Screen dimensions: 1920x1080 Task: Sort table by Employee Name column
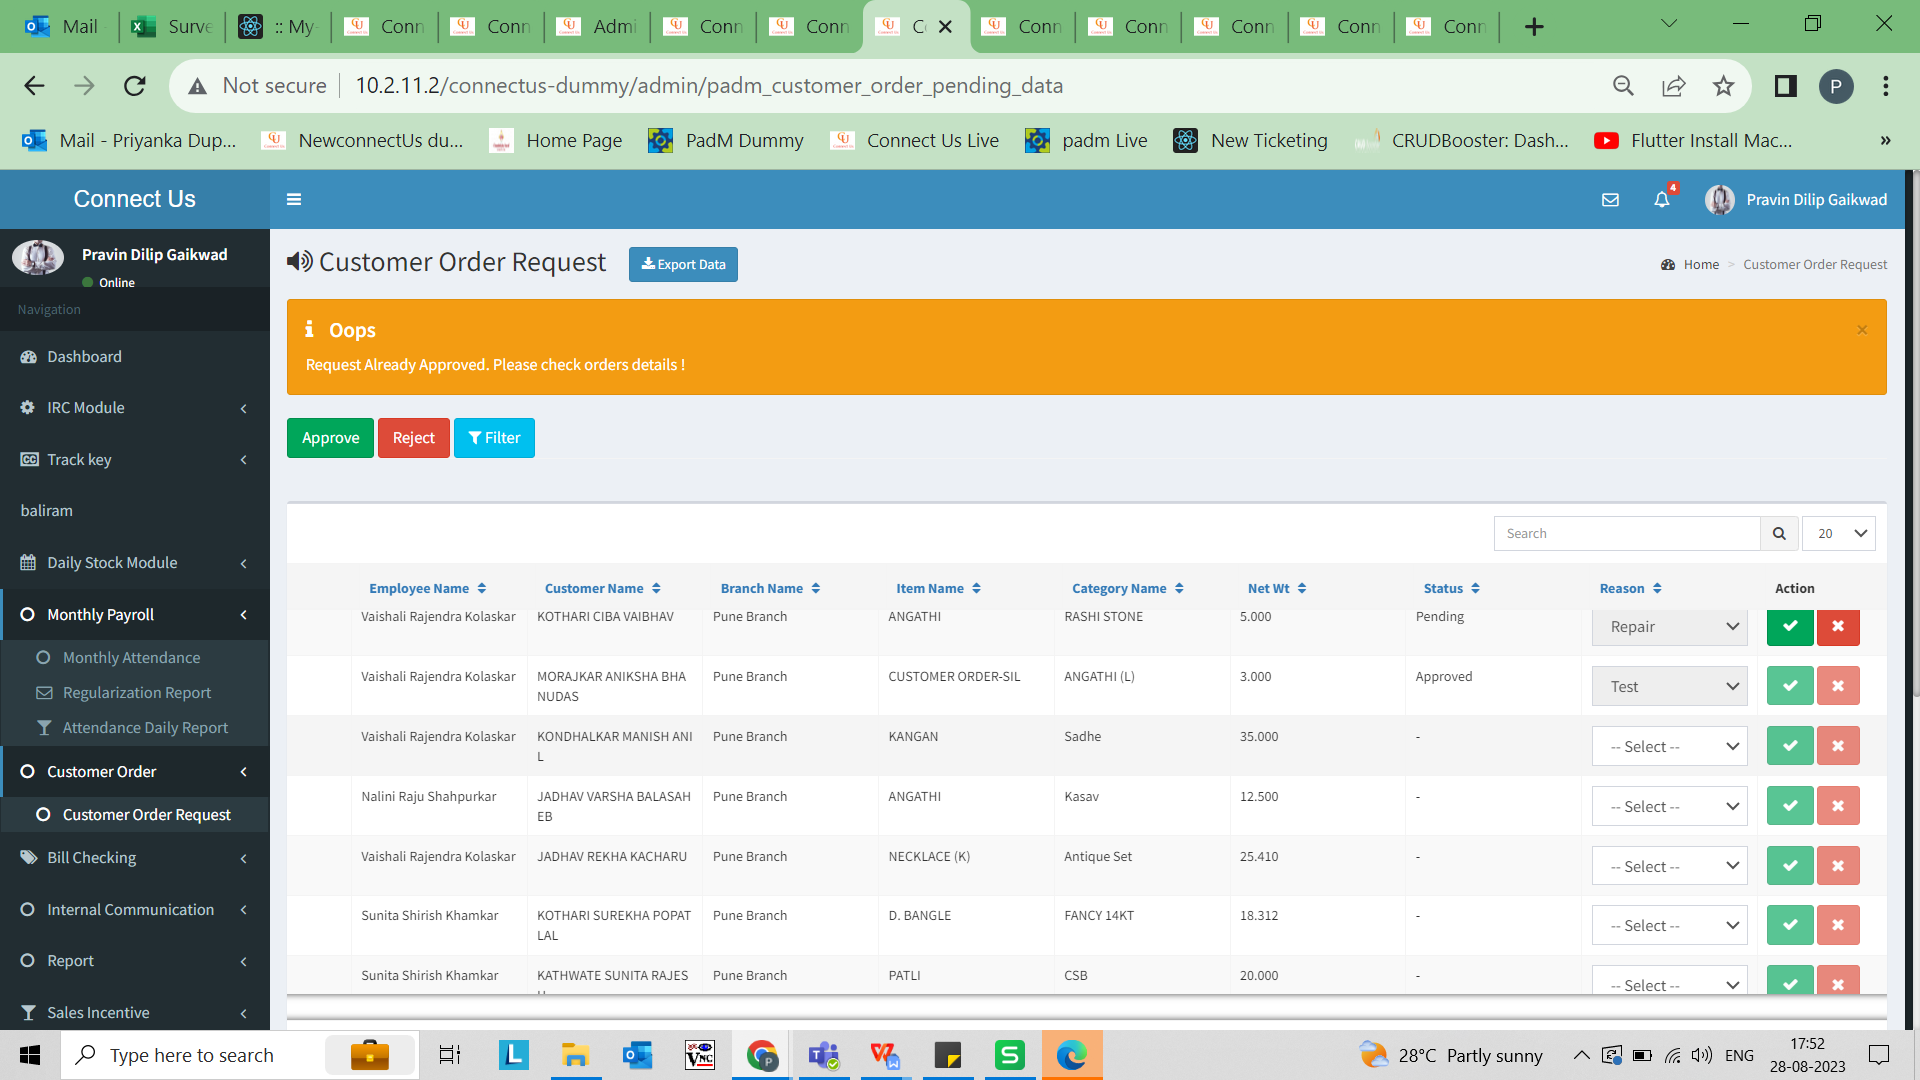427,589
